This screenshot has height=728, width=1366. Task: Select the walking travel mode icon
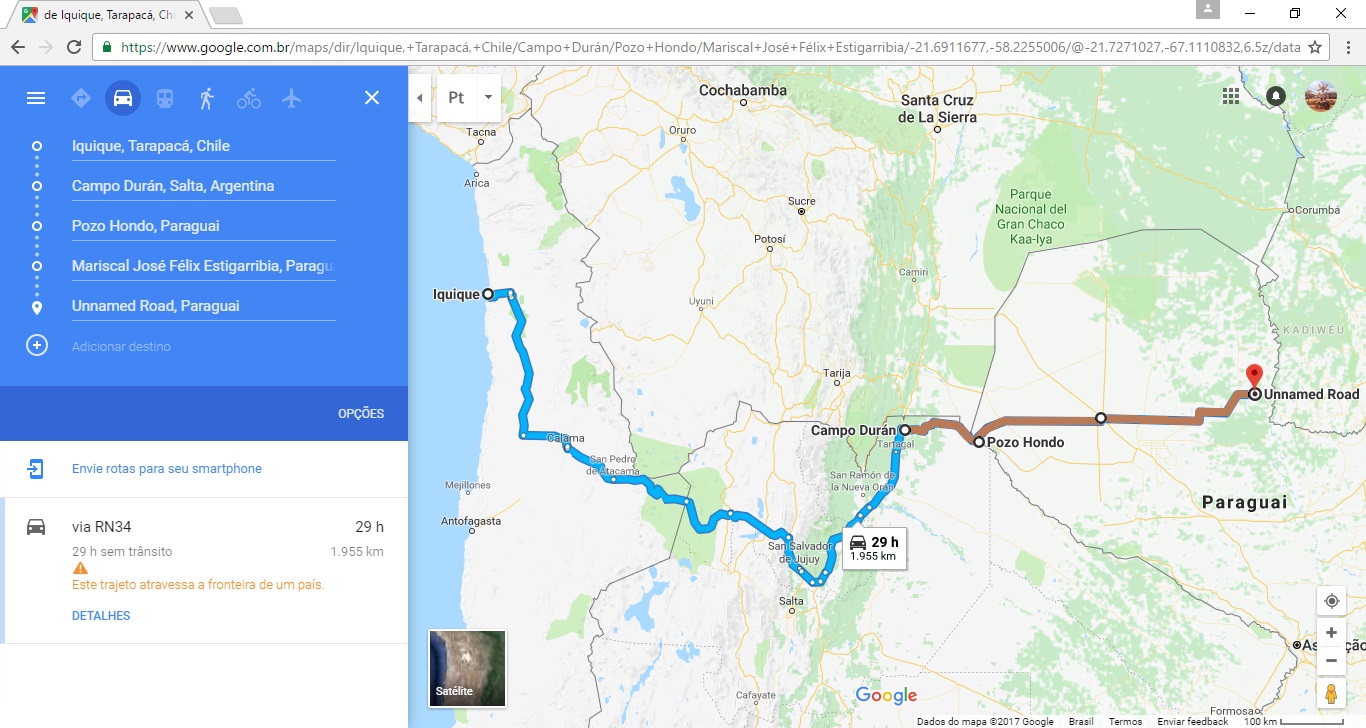coord(207,98)
